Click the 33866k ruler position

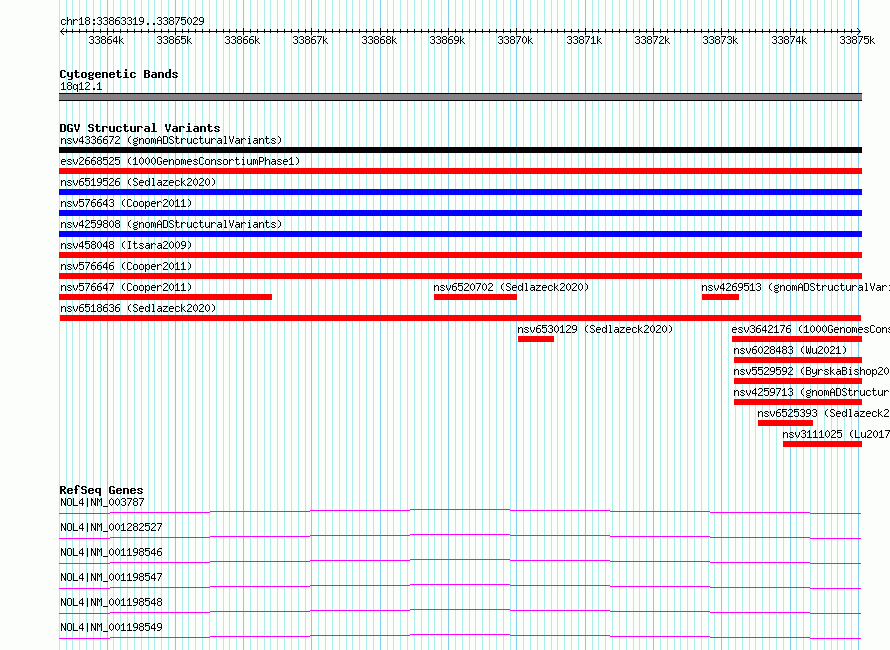pos(242,40)
